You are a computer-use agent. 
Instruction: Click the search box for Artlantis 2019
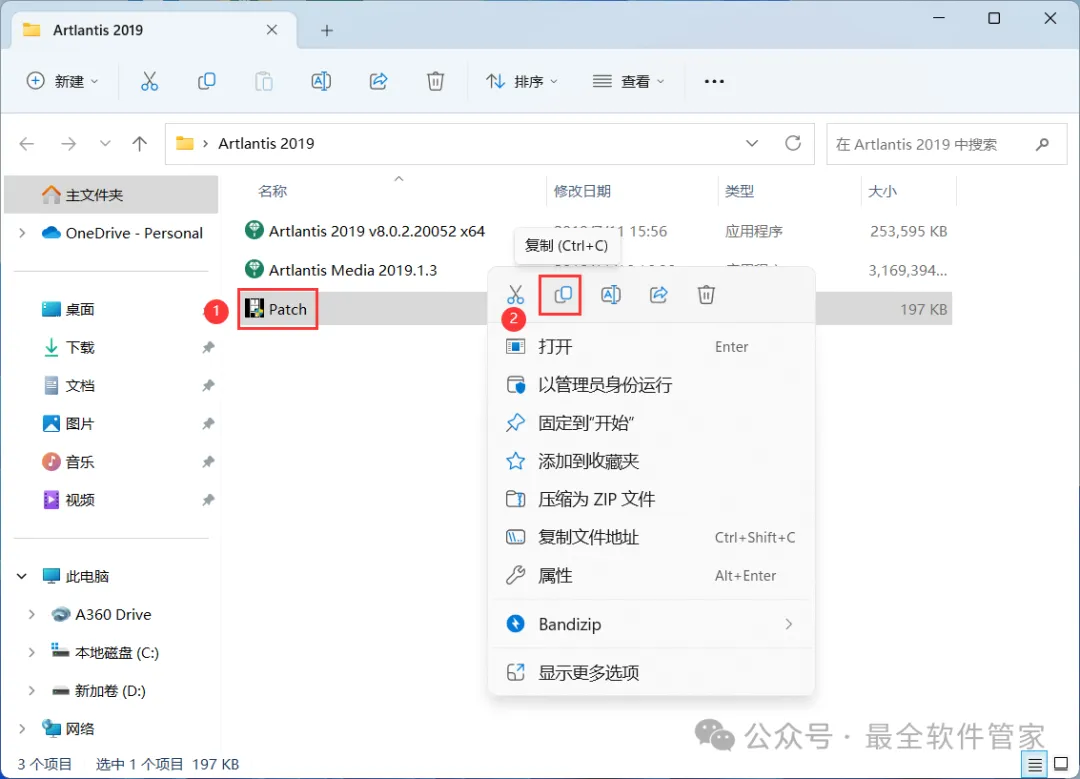click(x=946, y=144)
